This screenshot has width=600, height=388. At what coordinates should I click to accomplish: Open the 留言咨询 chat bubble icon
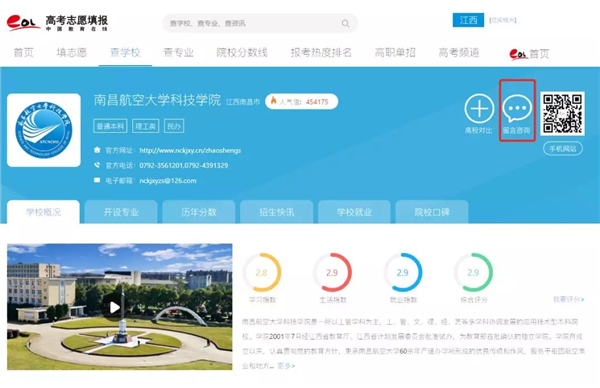517,108
